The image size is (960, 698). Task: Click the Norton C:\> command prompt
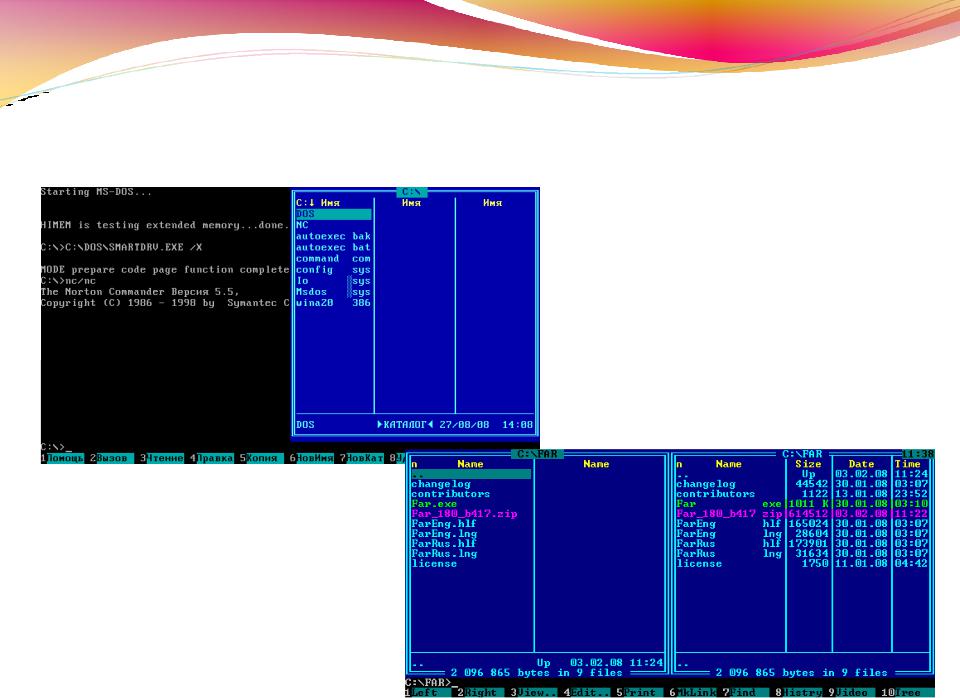pyautogui.click(x=56, y=447)
